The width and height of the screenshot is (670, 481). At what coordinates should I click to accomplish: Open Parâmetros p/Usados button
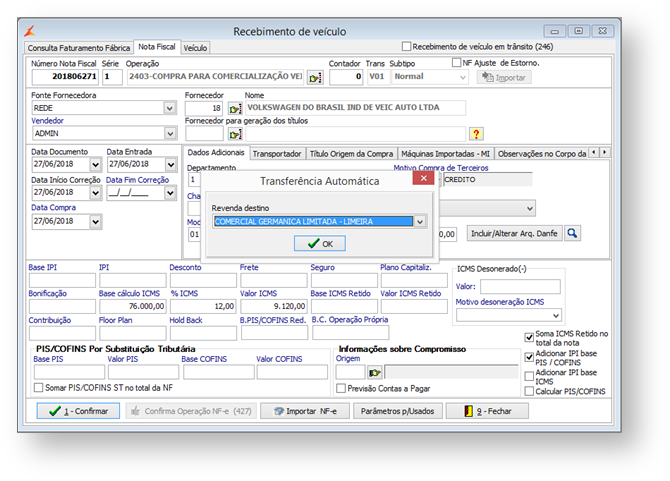pos(397,411)
